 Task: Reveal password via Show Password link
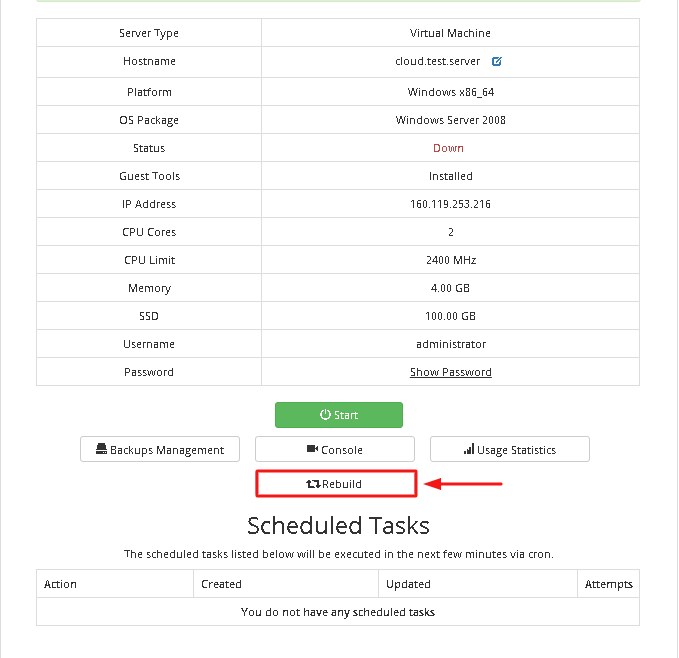point(450,372)
